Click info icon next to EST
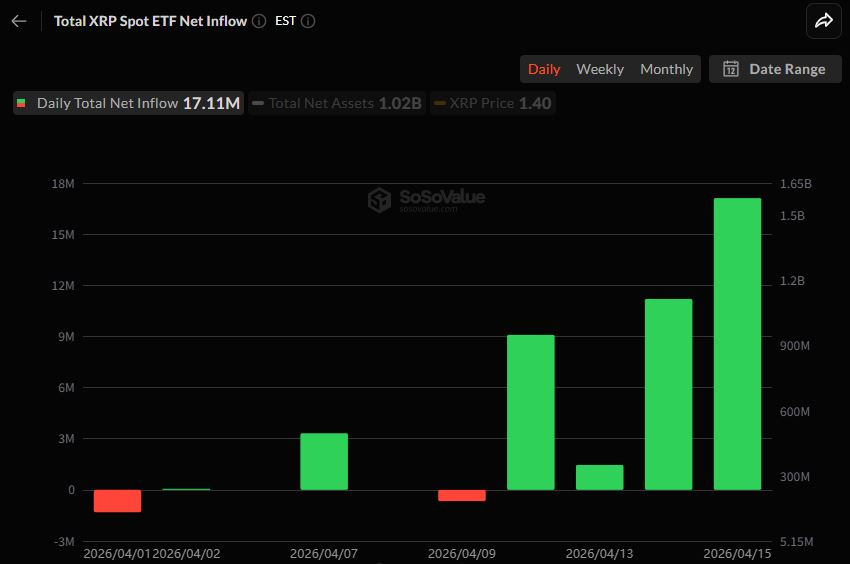The height and width of the screenshot is (564, 850). click(308, 21)
